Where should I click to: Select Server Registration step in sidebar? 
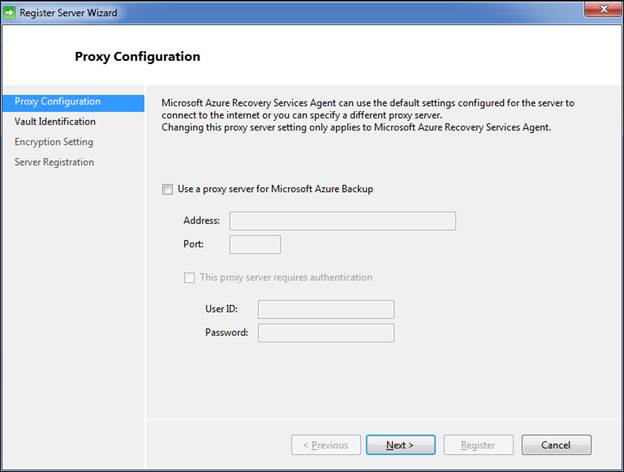(54, 162)
